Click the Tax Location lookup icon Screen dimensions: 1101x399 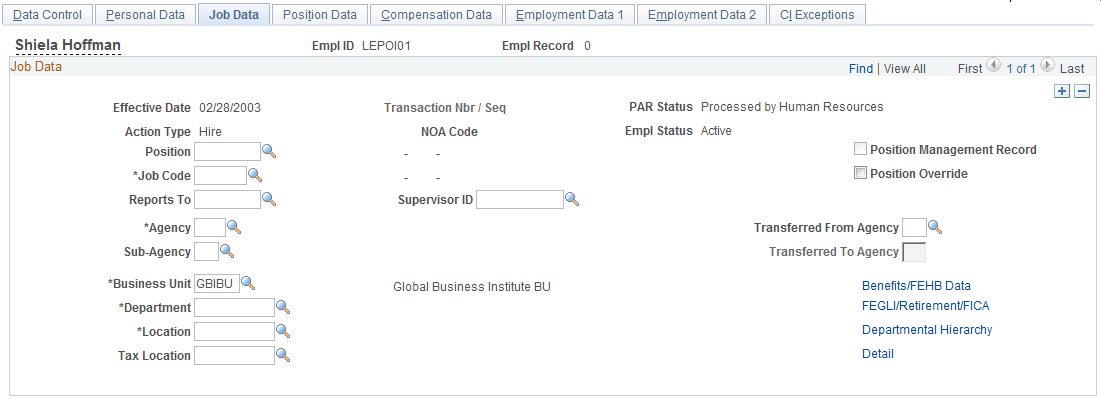point(283,355)
